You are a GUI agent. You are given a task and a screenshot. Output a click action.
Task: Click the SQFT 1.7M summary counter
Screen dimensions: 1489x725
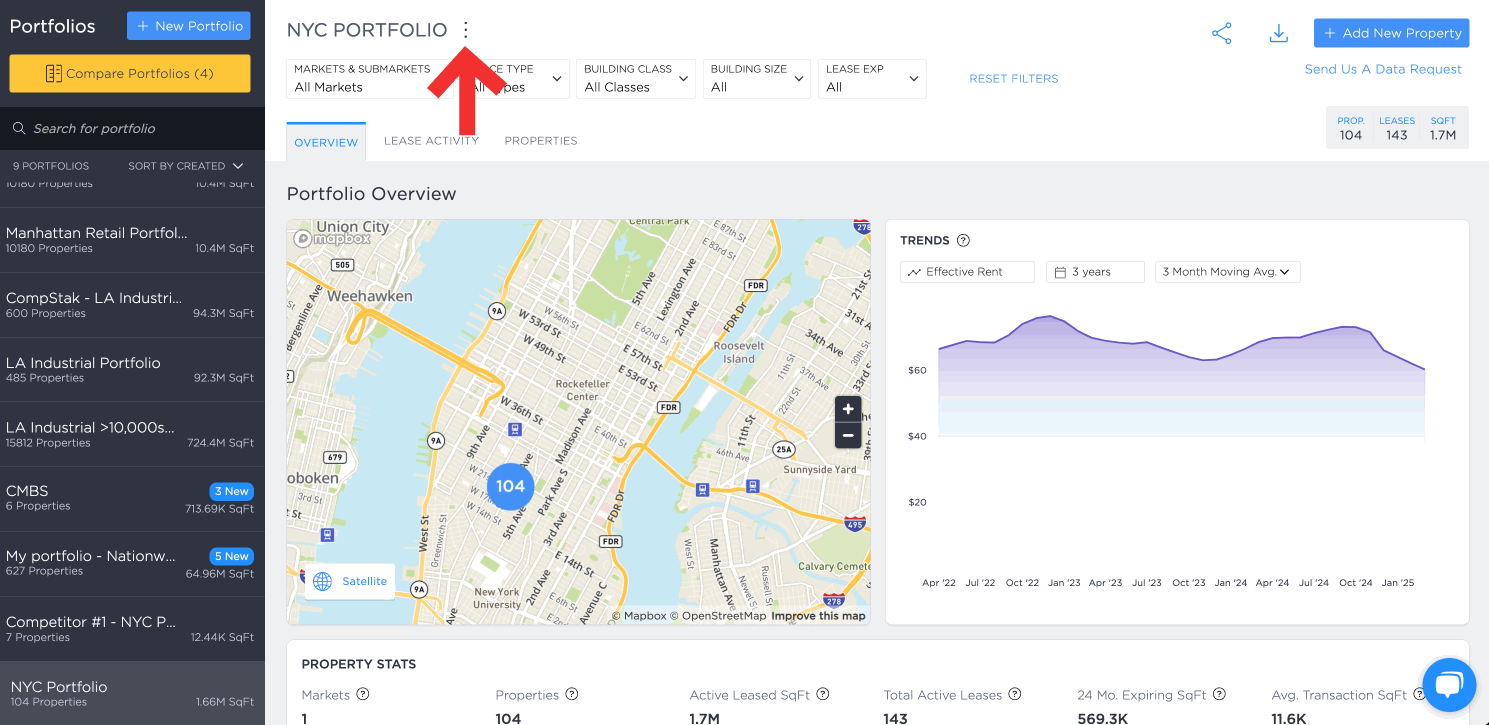[1443, 128]
